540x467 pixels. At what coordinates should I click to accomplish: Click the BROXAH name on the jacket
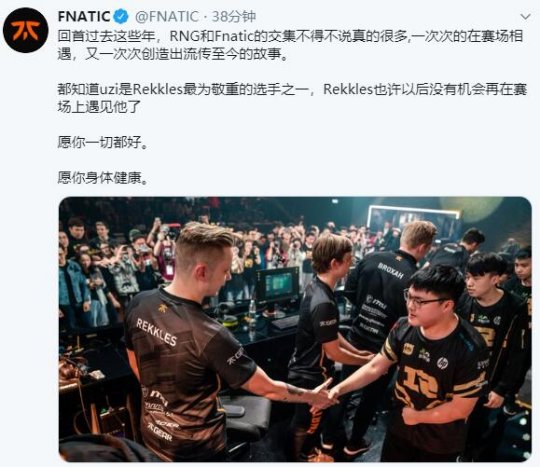pyautogui.click(x=391, y=271)
